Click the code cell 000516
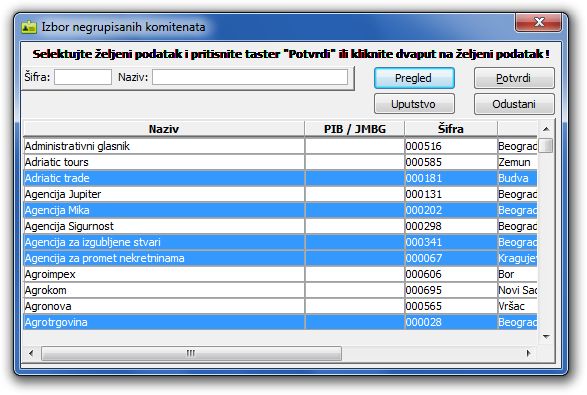This screenshot has width=587, height=395. (x=451, y=146)
